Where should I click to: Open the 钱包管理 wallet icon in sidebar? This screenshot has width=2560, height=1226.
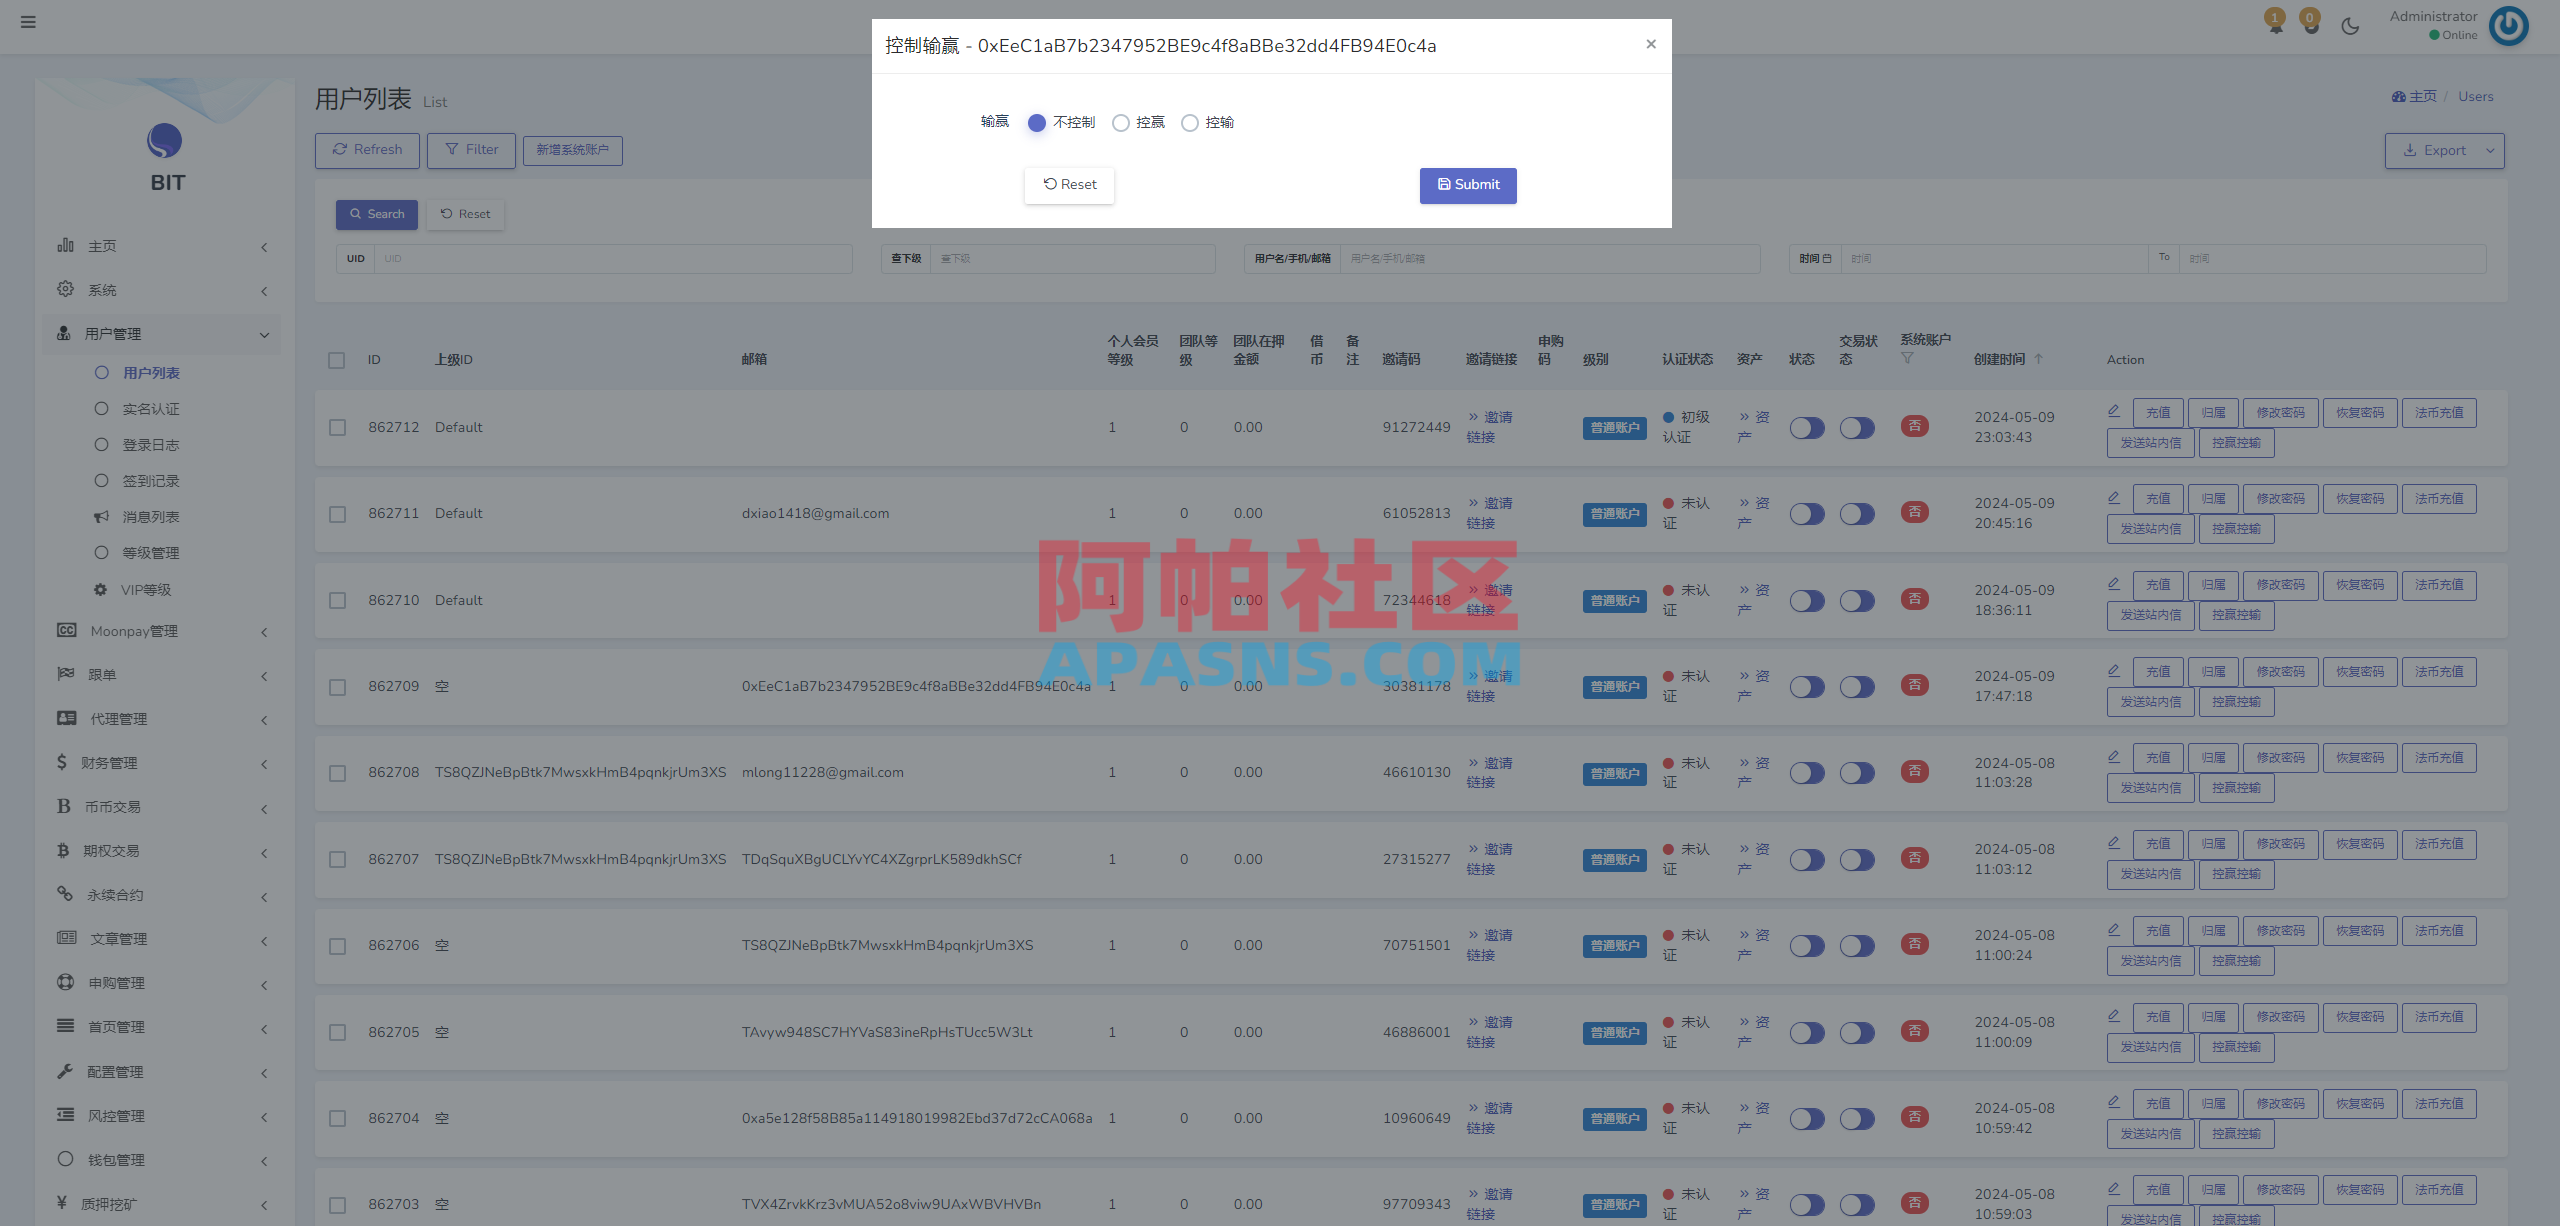click(64, 1159)
